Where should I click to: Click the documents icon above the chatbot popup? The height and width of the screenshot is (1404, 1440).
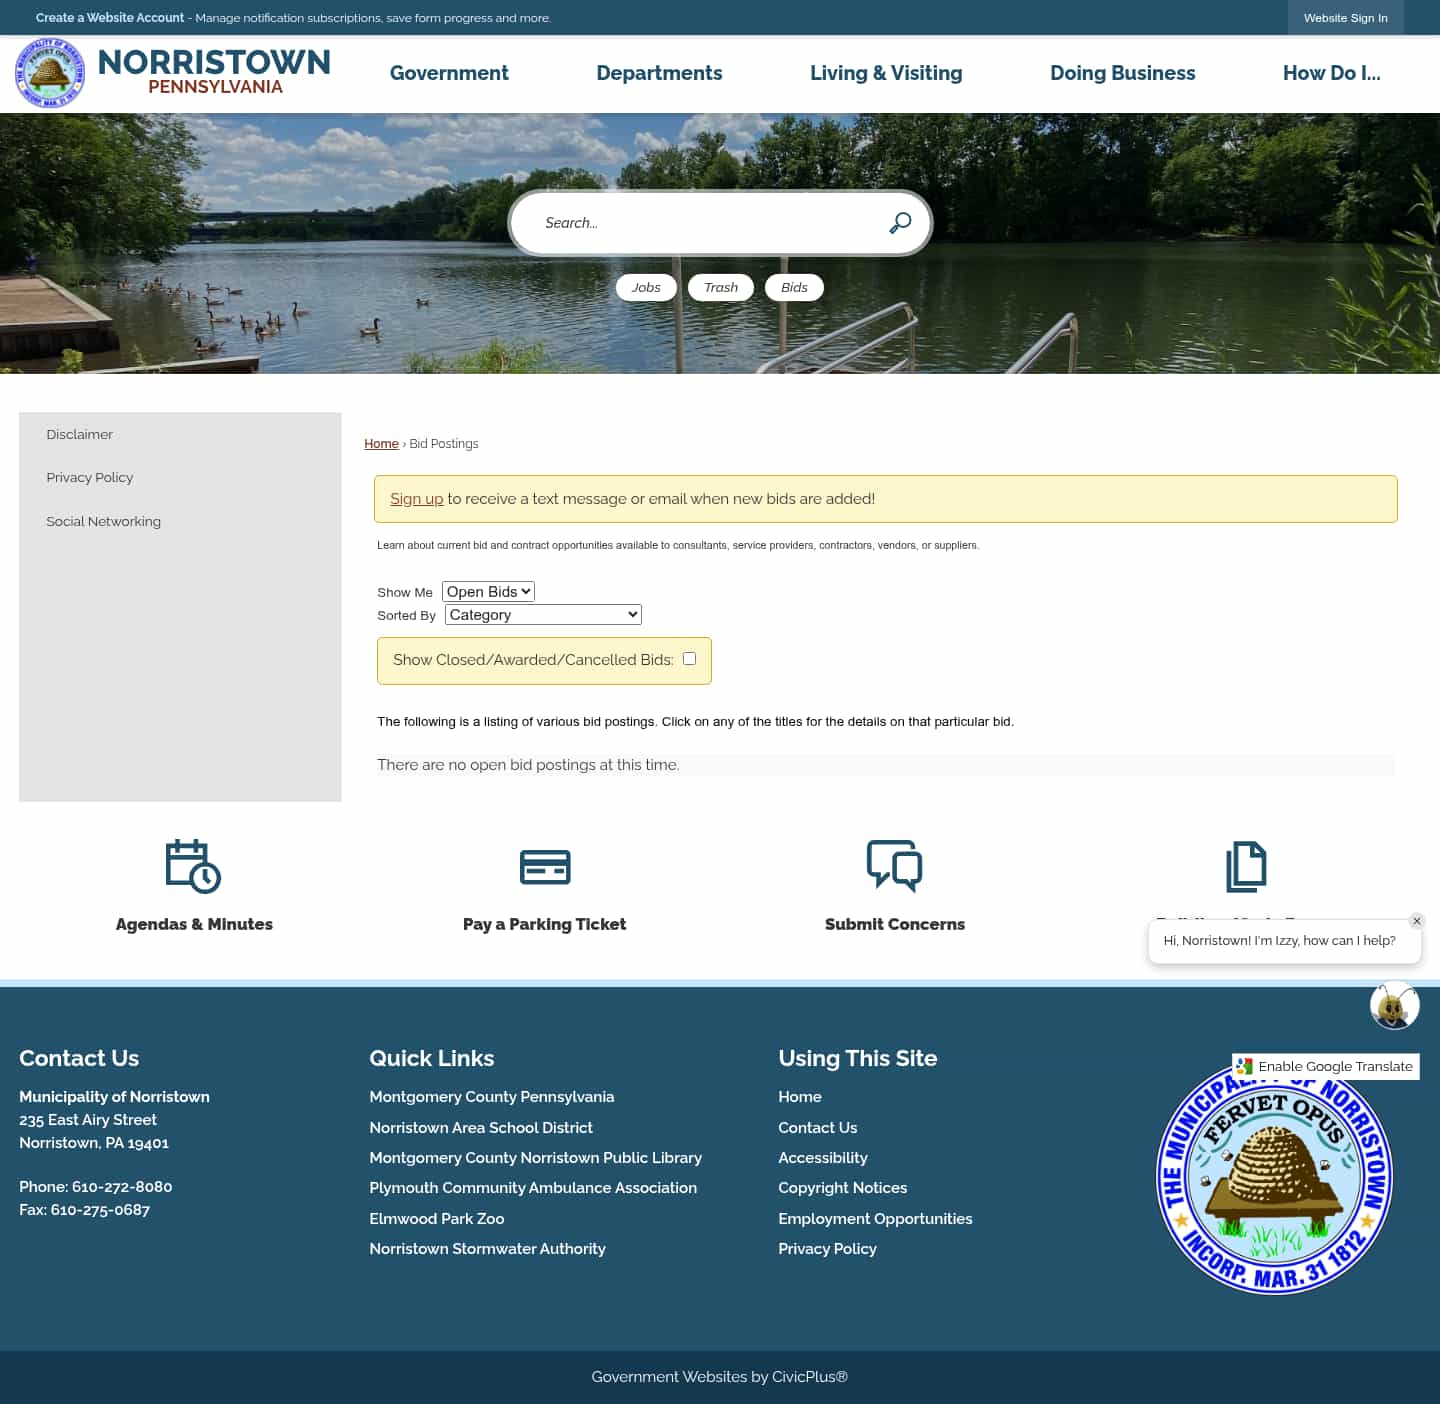coord(1246,866)
